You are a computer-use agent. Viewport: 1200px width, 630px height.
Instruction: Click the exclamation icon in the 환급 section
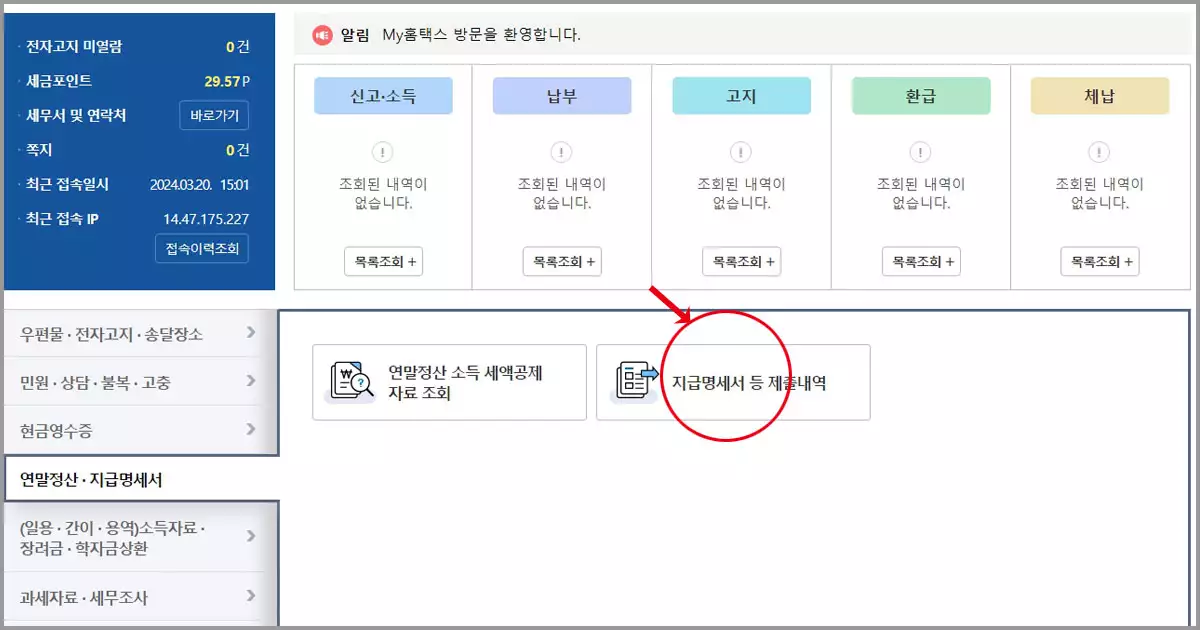coord(920,152)
